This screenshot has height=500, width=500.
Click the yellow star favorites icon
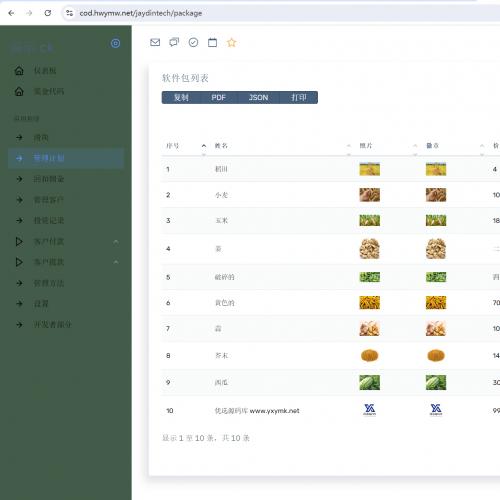pos(231,42)
